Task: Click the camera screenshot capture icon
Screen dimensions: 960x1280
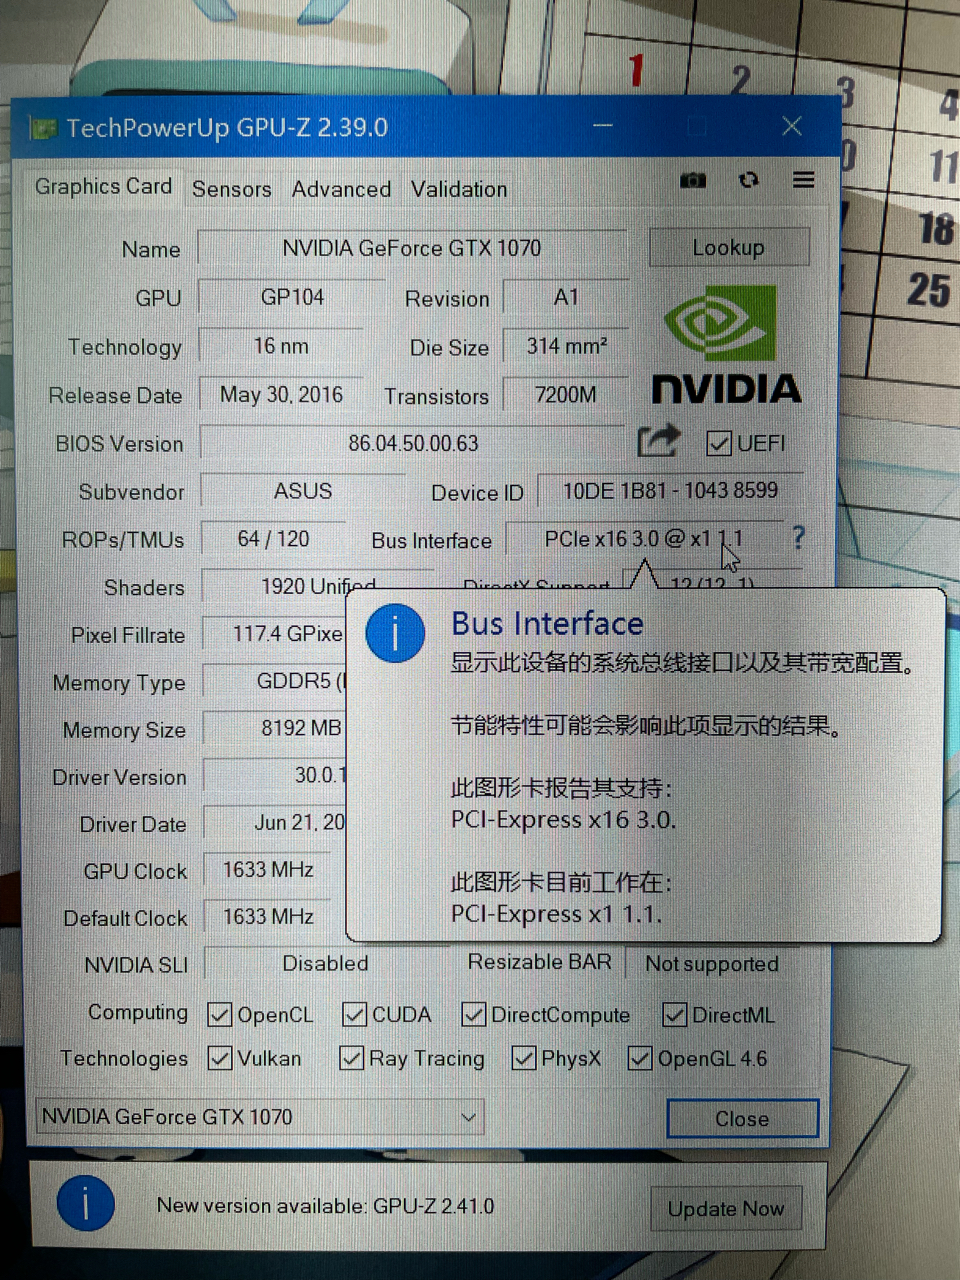Action: coord(694,180)
